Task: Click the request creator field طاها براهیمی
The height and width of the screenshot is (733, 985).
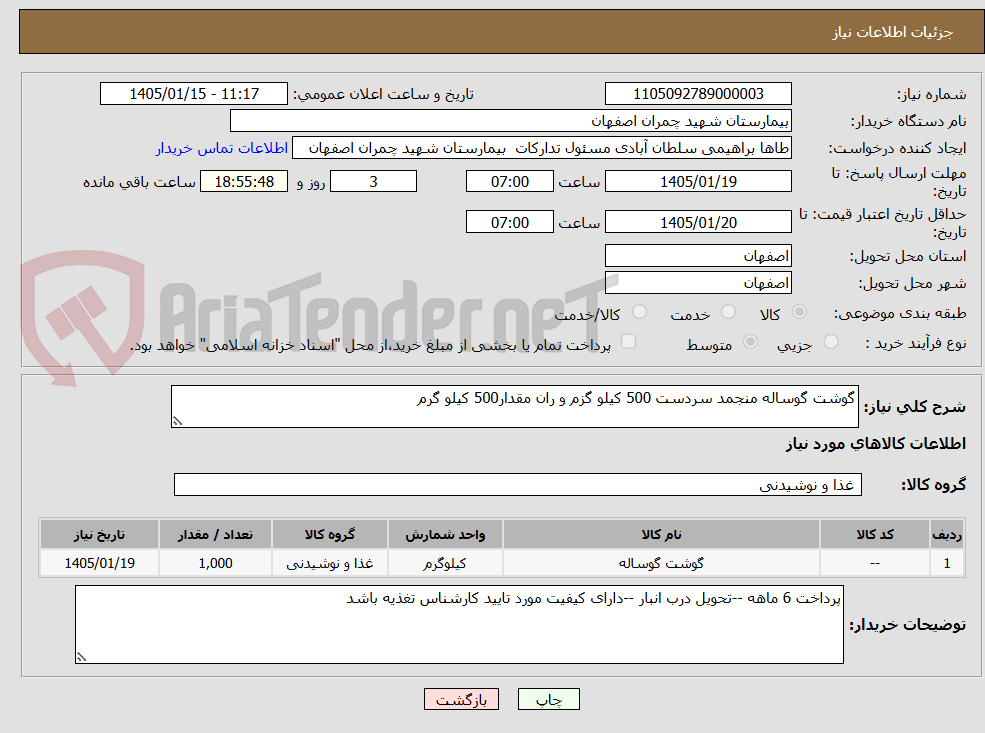Action: pos(541,148)
